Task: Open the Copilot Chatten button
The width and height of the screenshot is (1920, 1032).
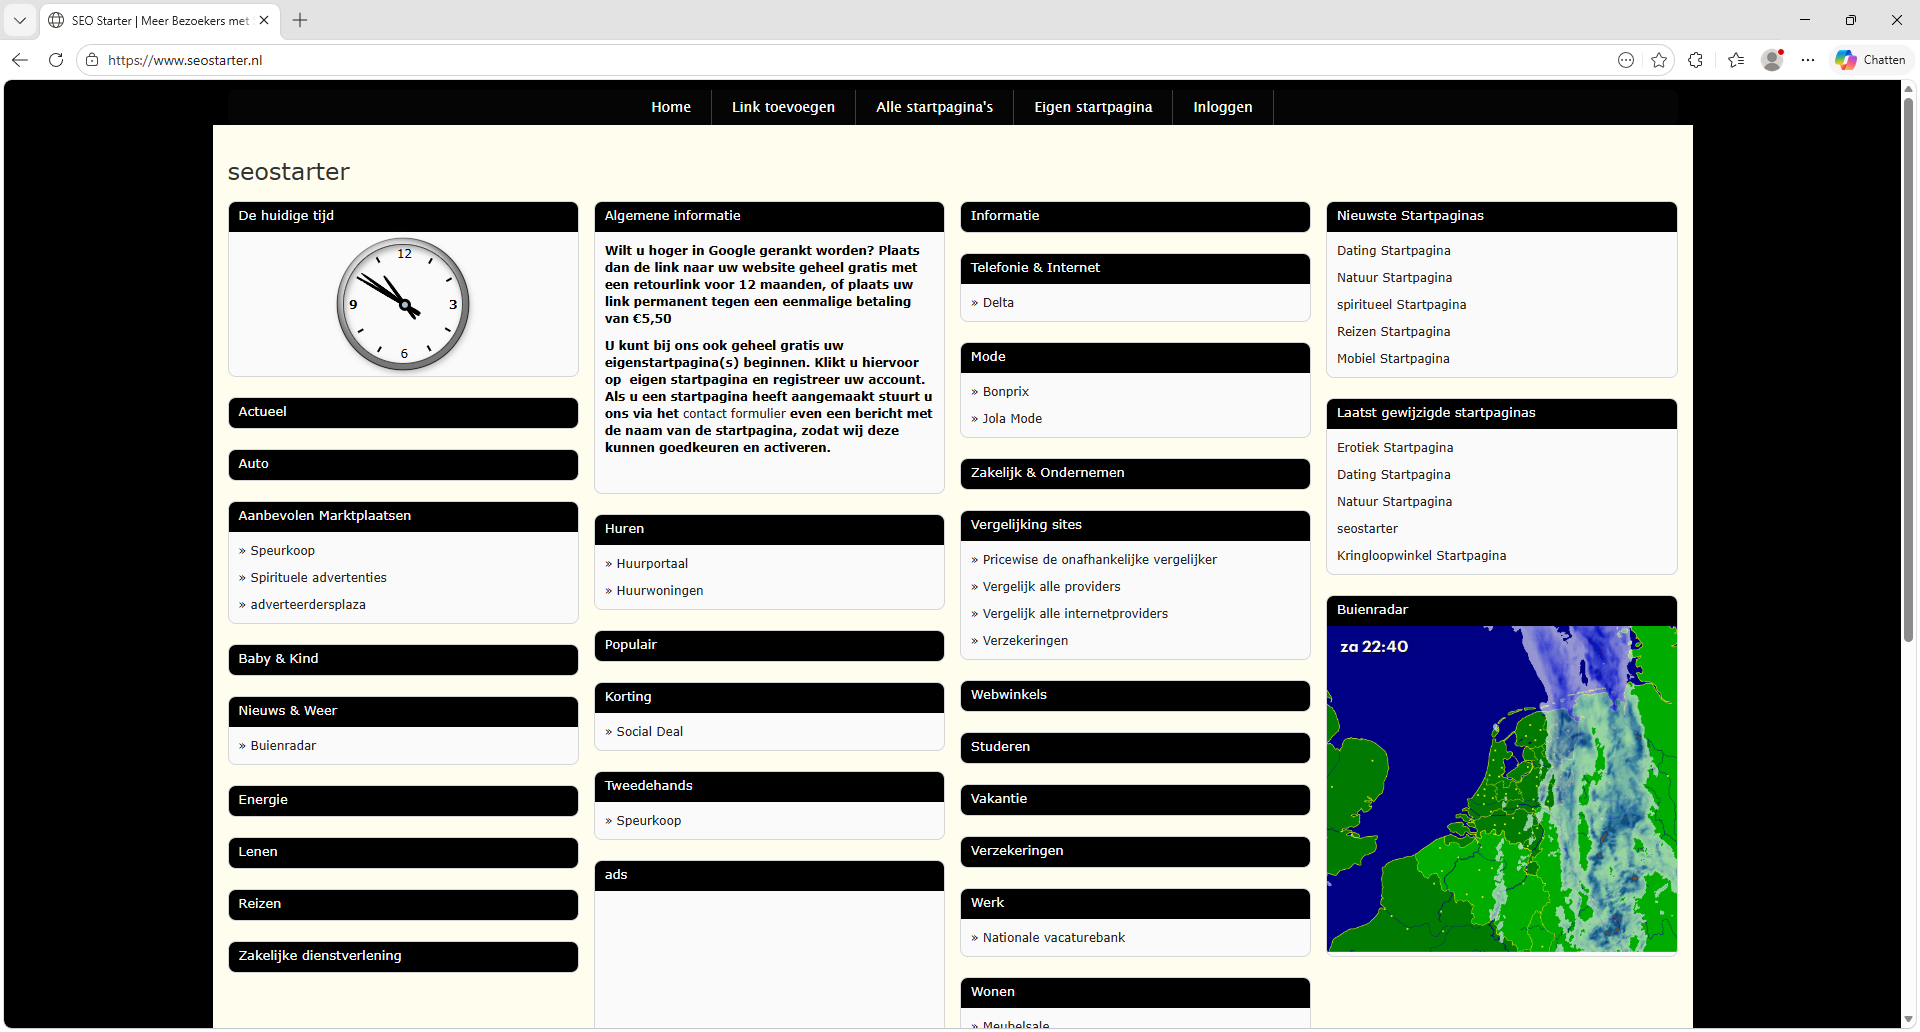Action: [x=1870, y=60]
